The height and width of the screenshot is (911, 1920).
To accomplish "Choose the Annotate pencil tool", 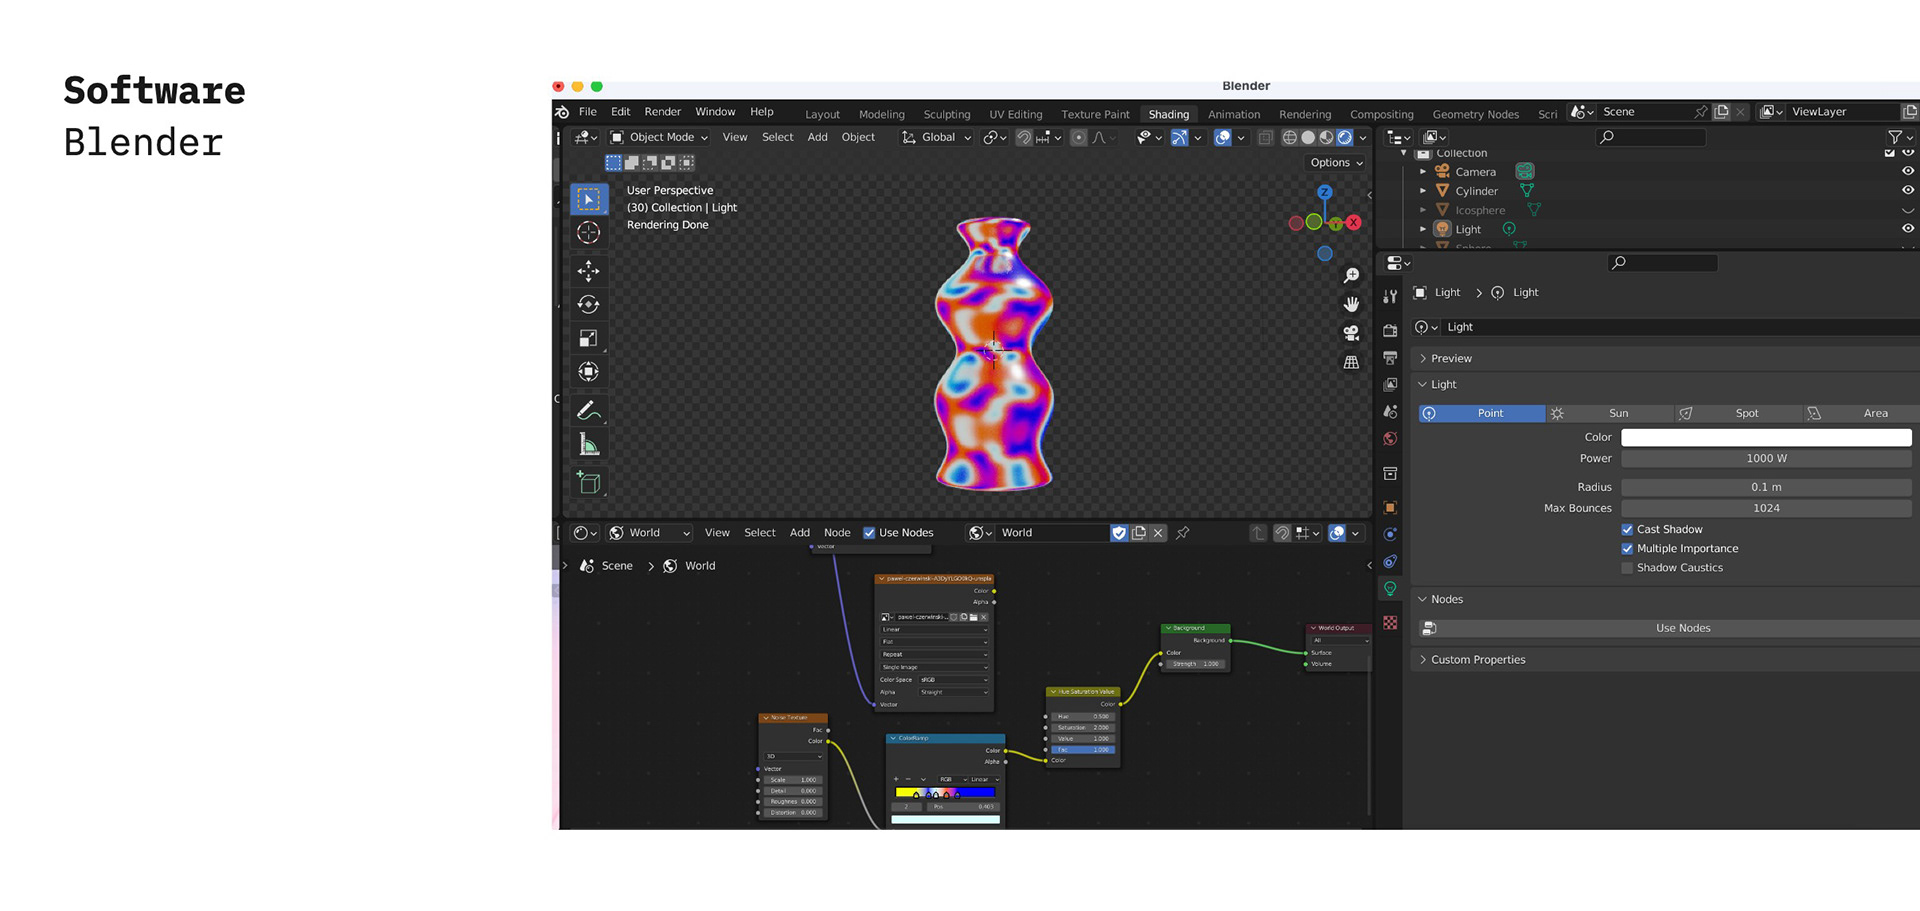I will (589, 410).
